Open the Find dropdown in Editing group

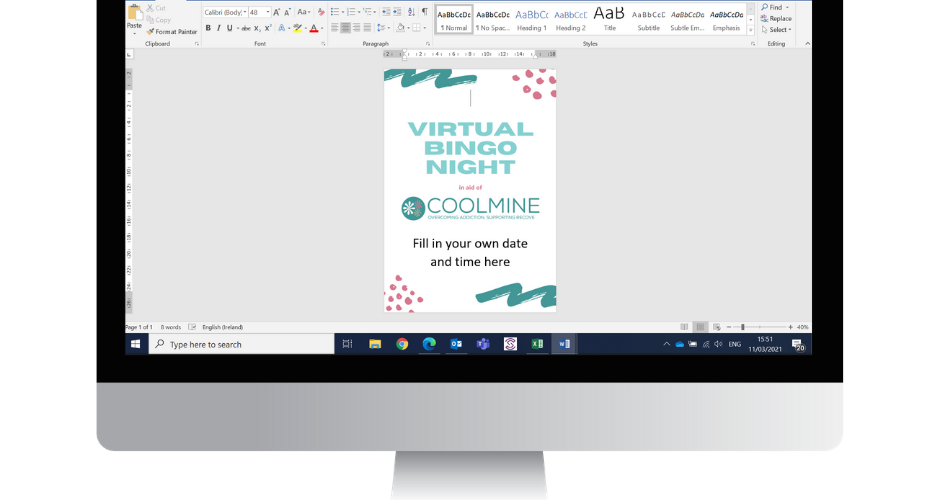[x=787, y=8]
